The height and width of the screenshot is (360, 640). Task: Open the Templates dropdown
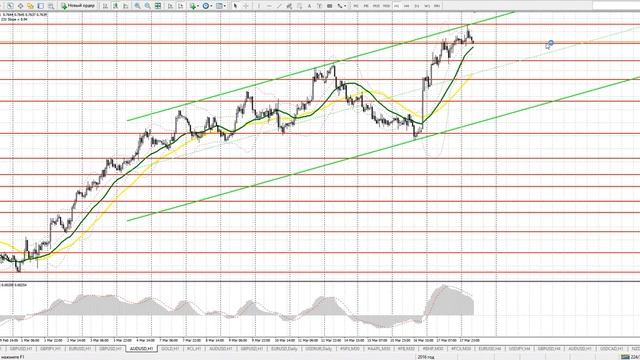point(220,6)
